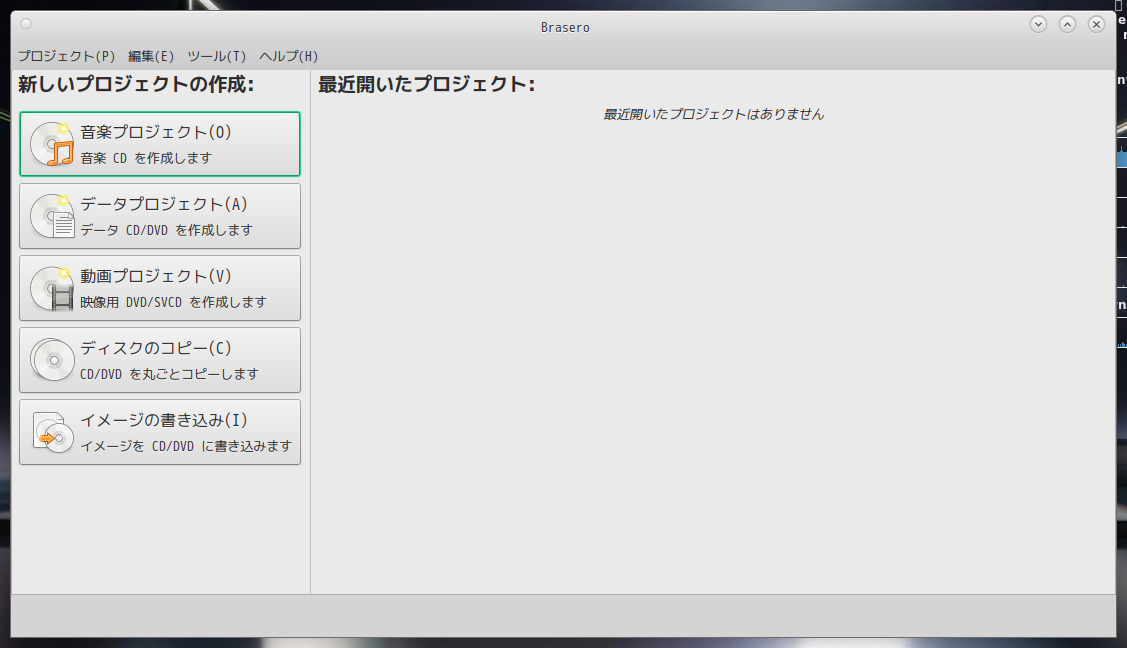Begin a 動画プロジェクト for DVD/SVCD
1127x648 pixels.
[160, 287]
